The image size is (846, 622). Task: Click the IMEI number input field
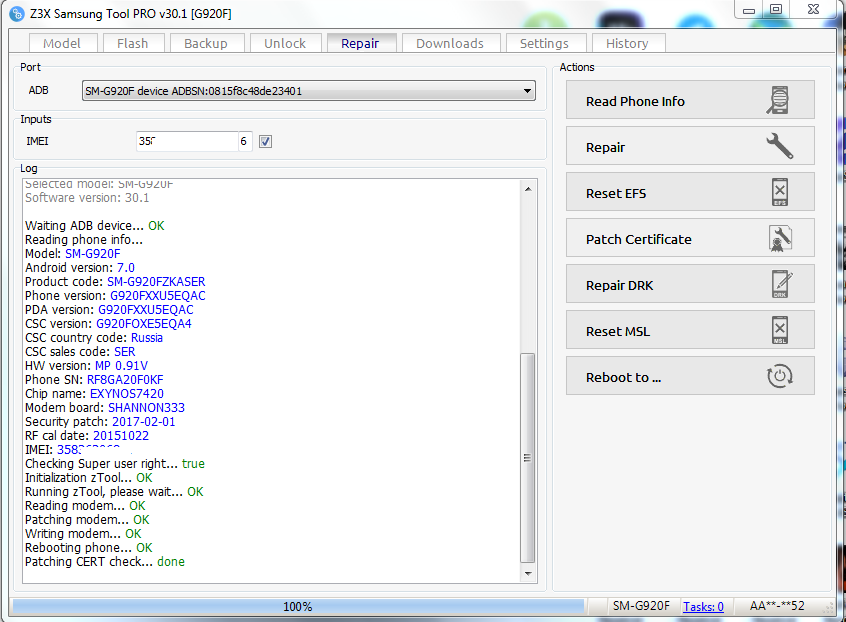click(187, 141)
